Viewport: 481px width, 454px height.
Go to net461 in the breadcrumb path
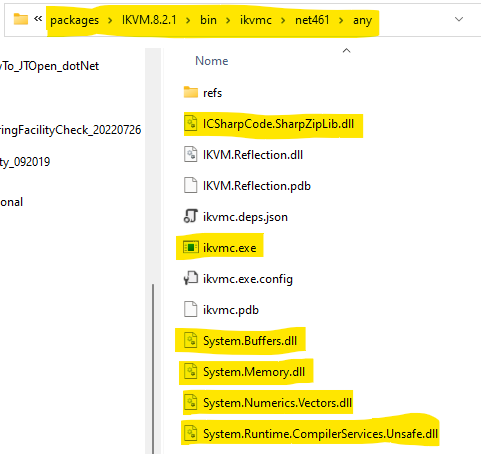(312, 20)
